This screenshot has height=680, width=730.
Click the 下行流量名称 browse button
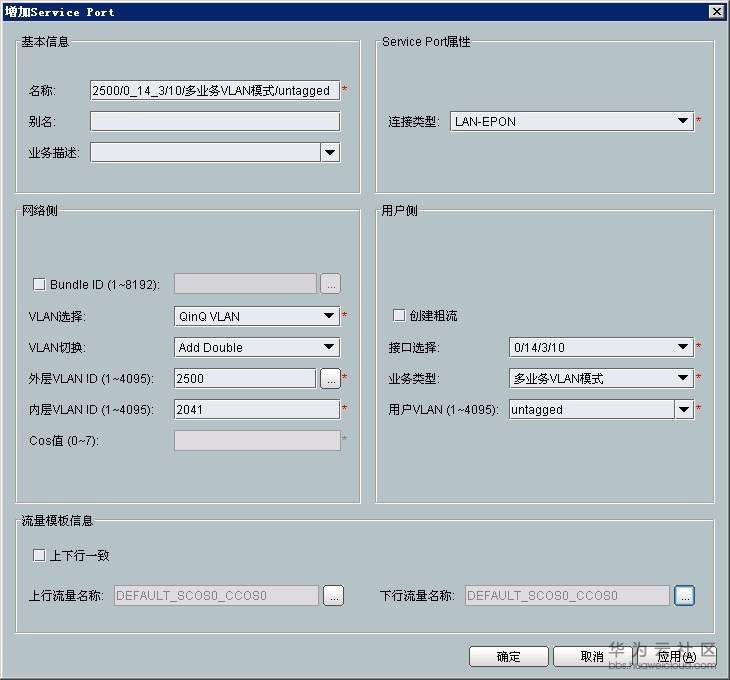pos(684,595)
